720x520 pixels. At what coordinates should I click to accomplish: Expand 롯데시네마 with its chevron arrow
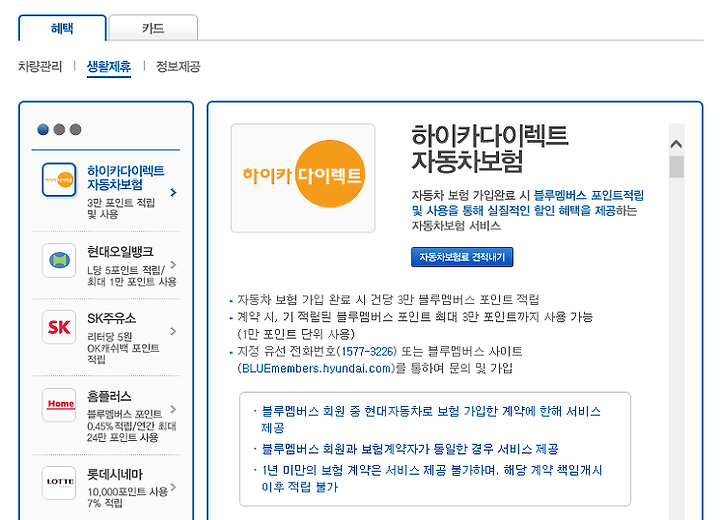click(173, 487)
